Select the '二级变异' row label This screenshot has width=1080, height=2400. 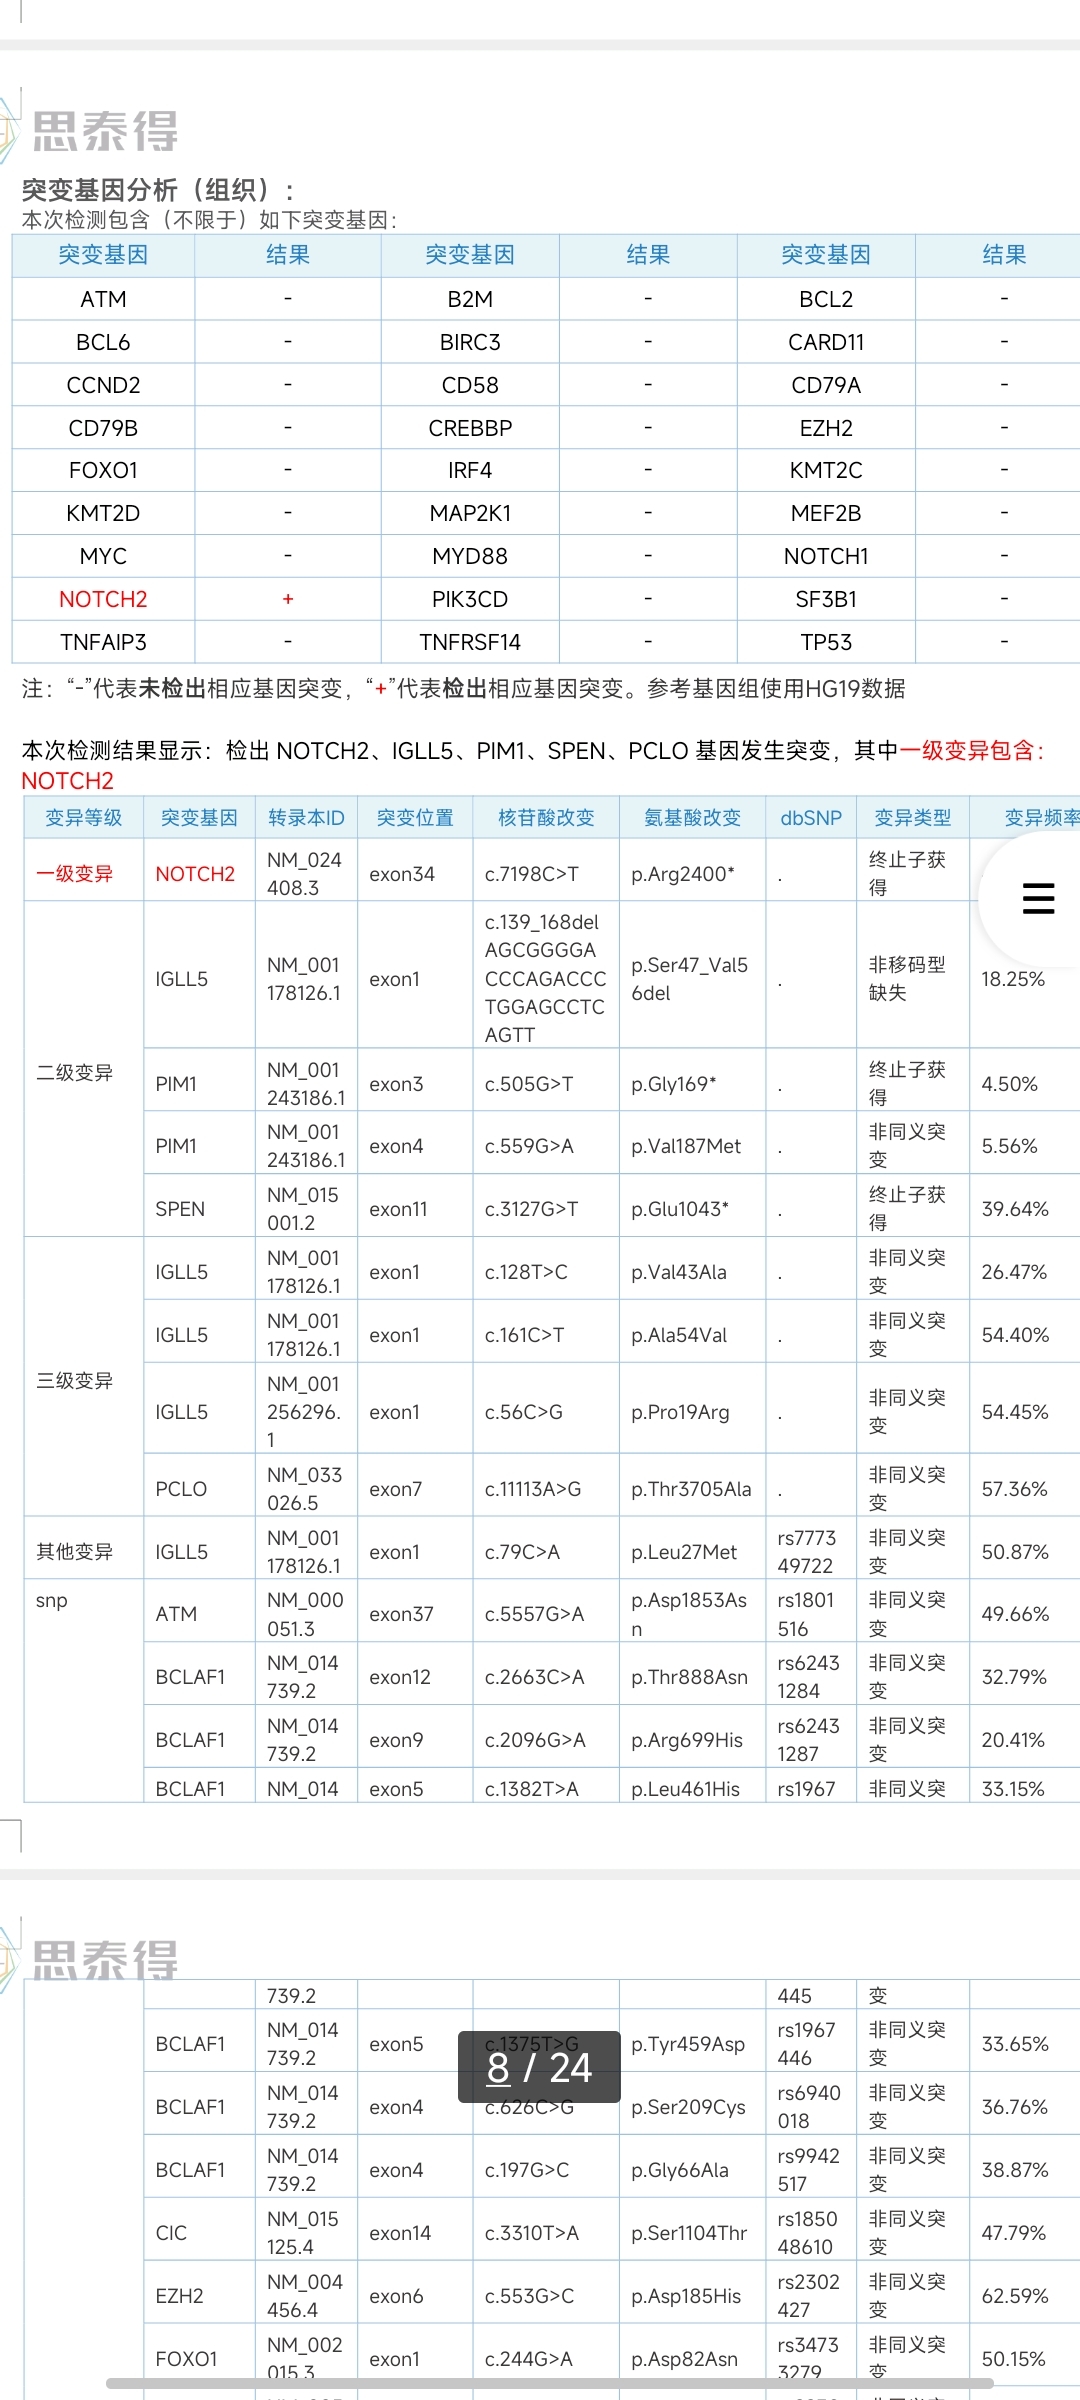coord(75,1073)
